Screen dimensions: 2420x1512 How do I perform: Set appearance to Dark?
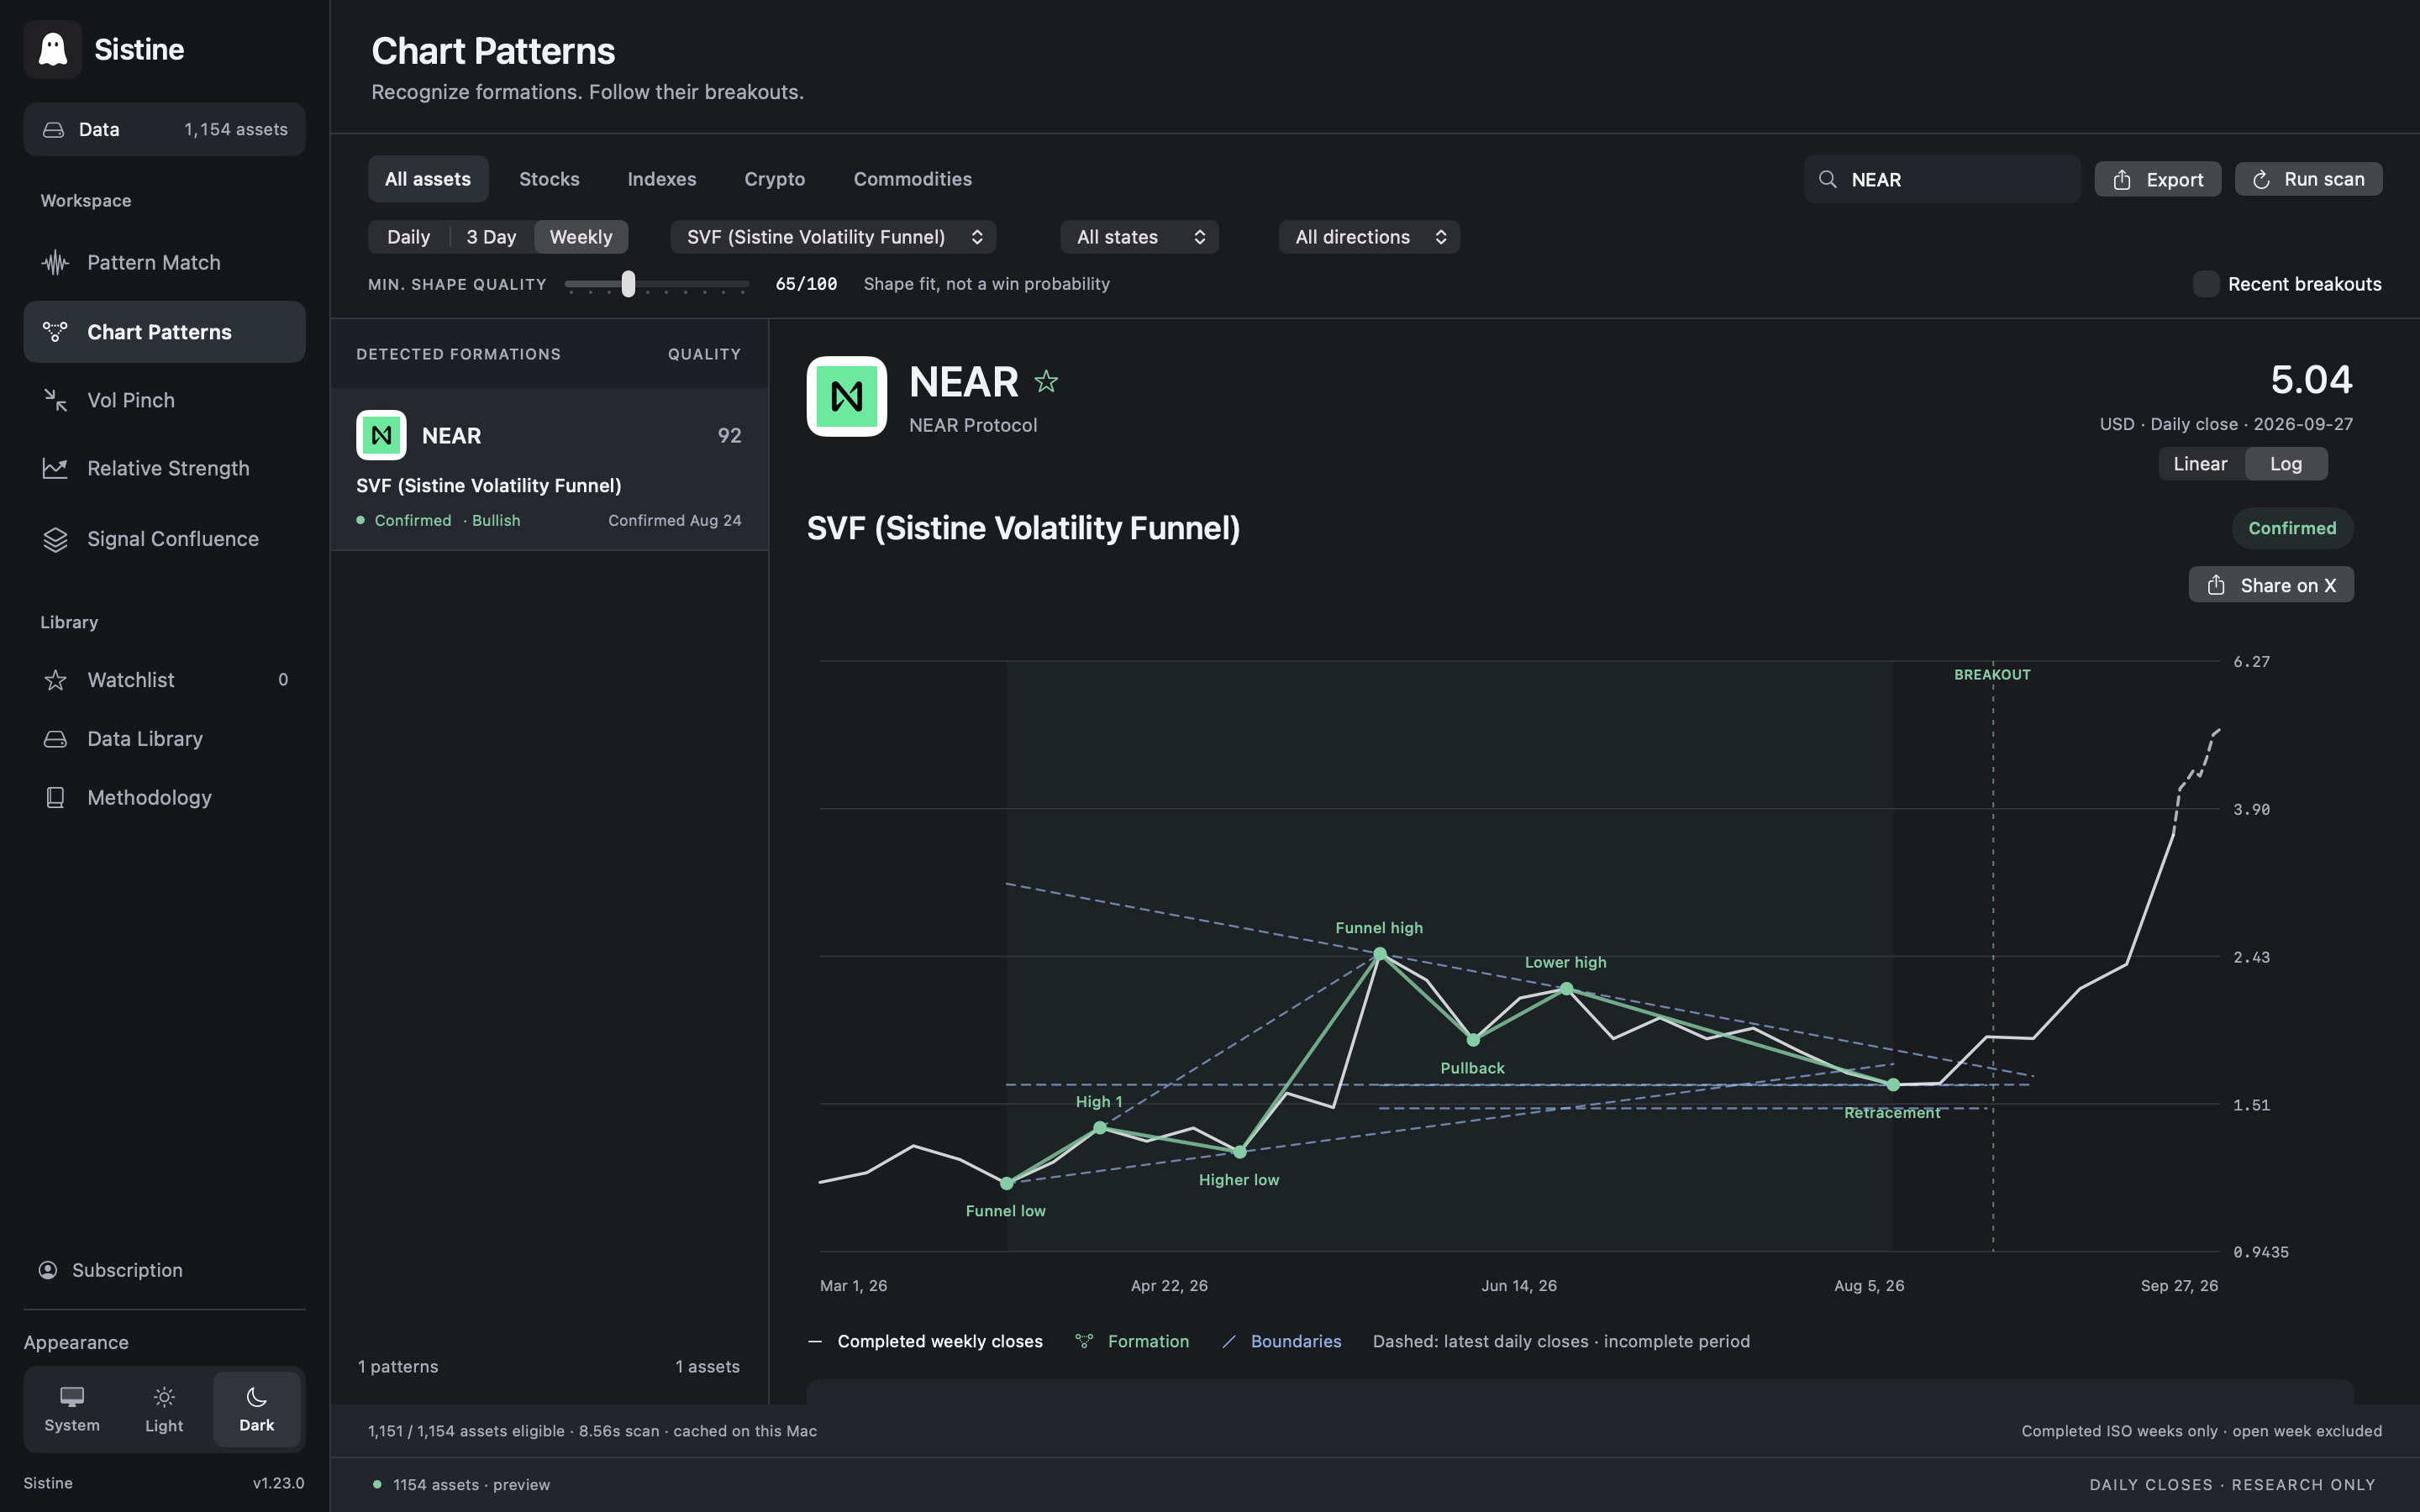pyautogui.click(x=256, y=1409)
